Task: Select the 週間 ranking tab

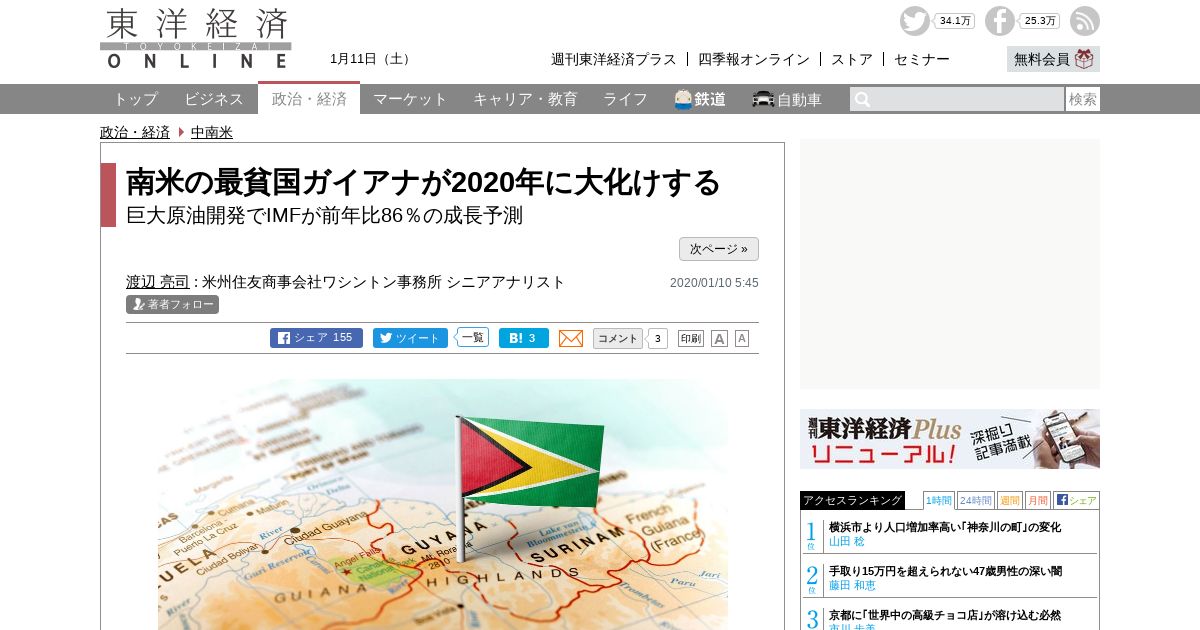Action: [x=1010, y=500]
